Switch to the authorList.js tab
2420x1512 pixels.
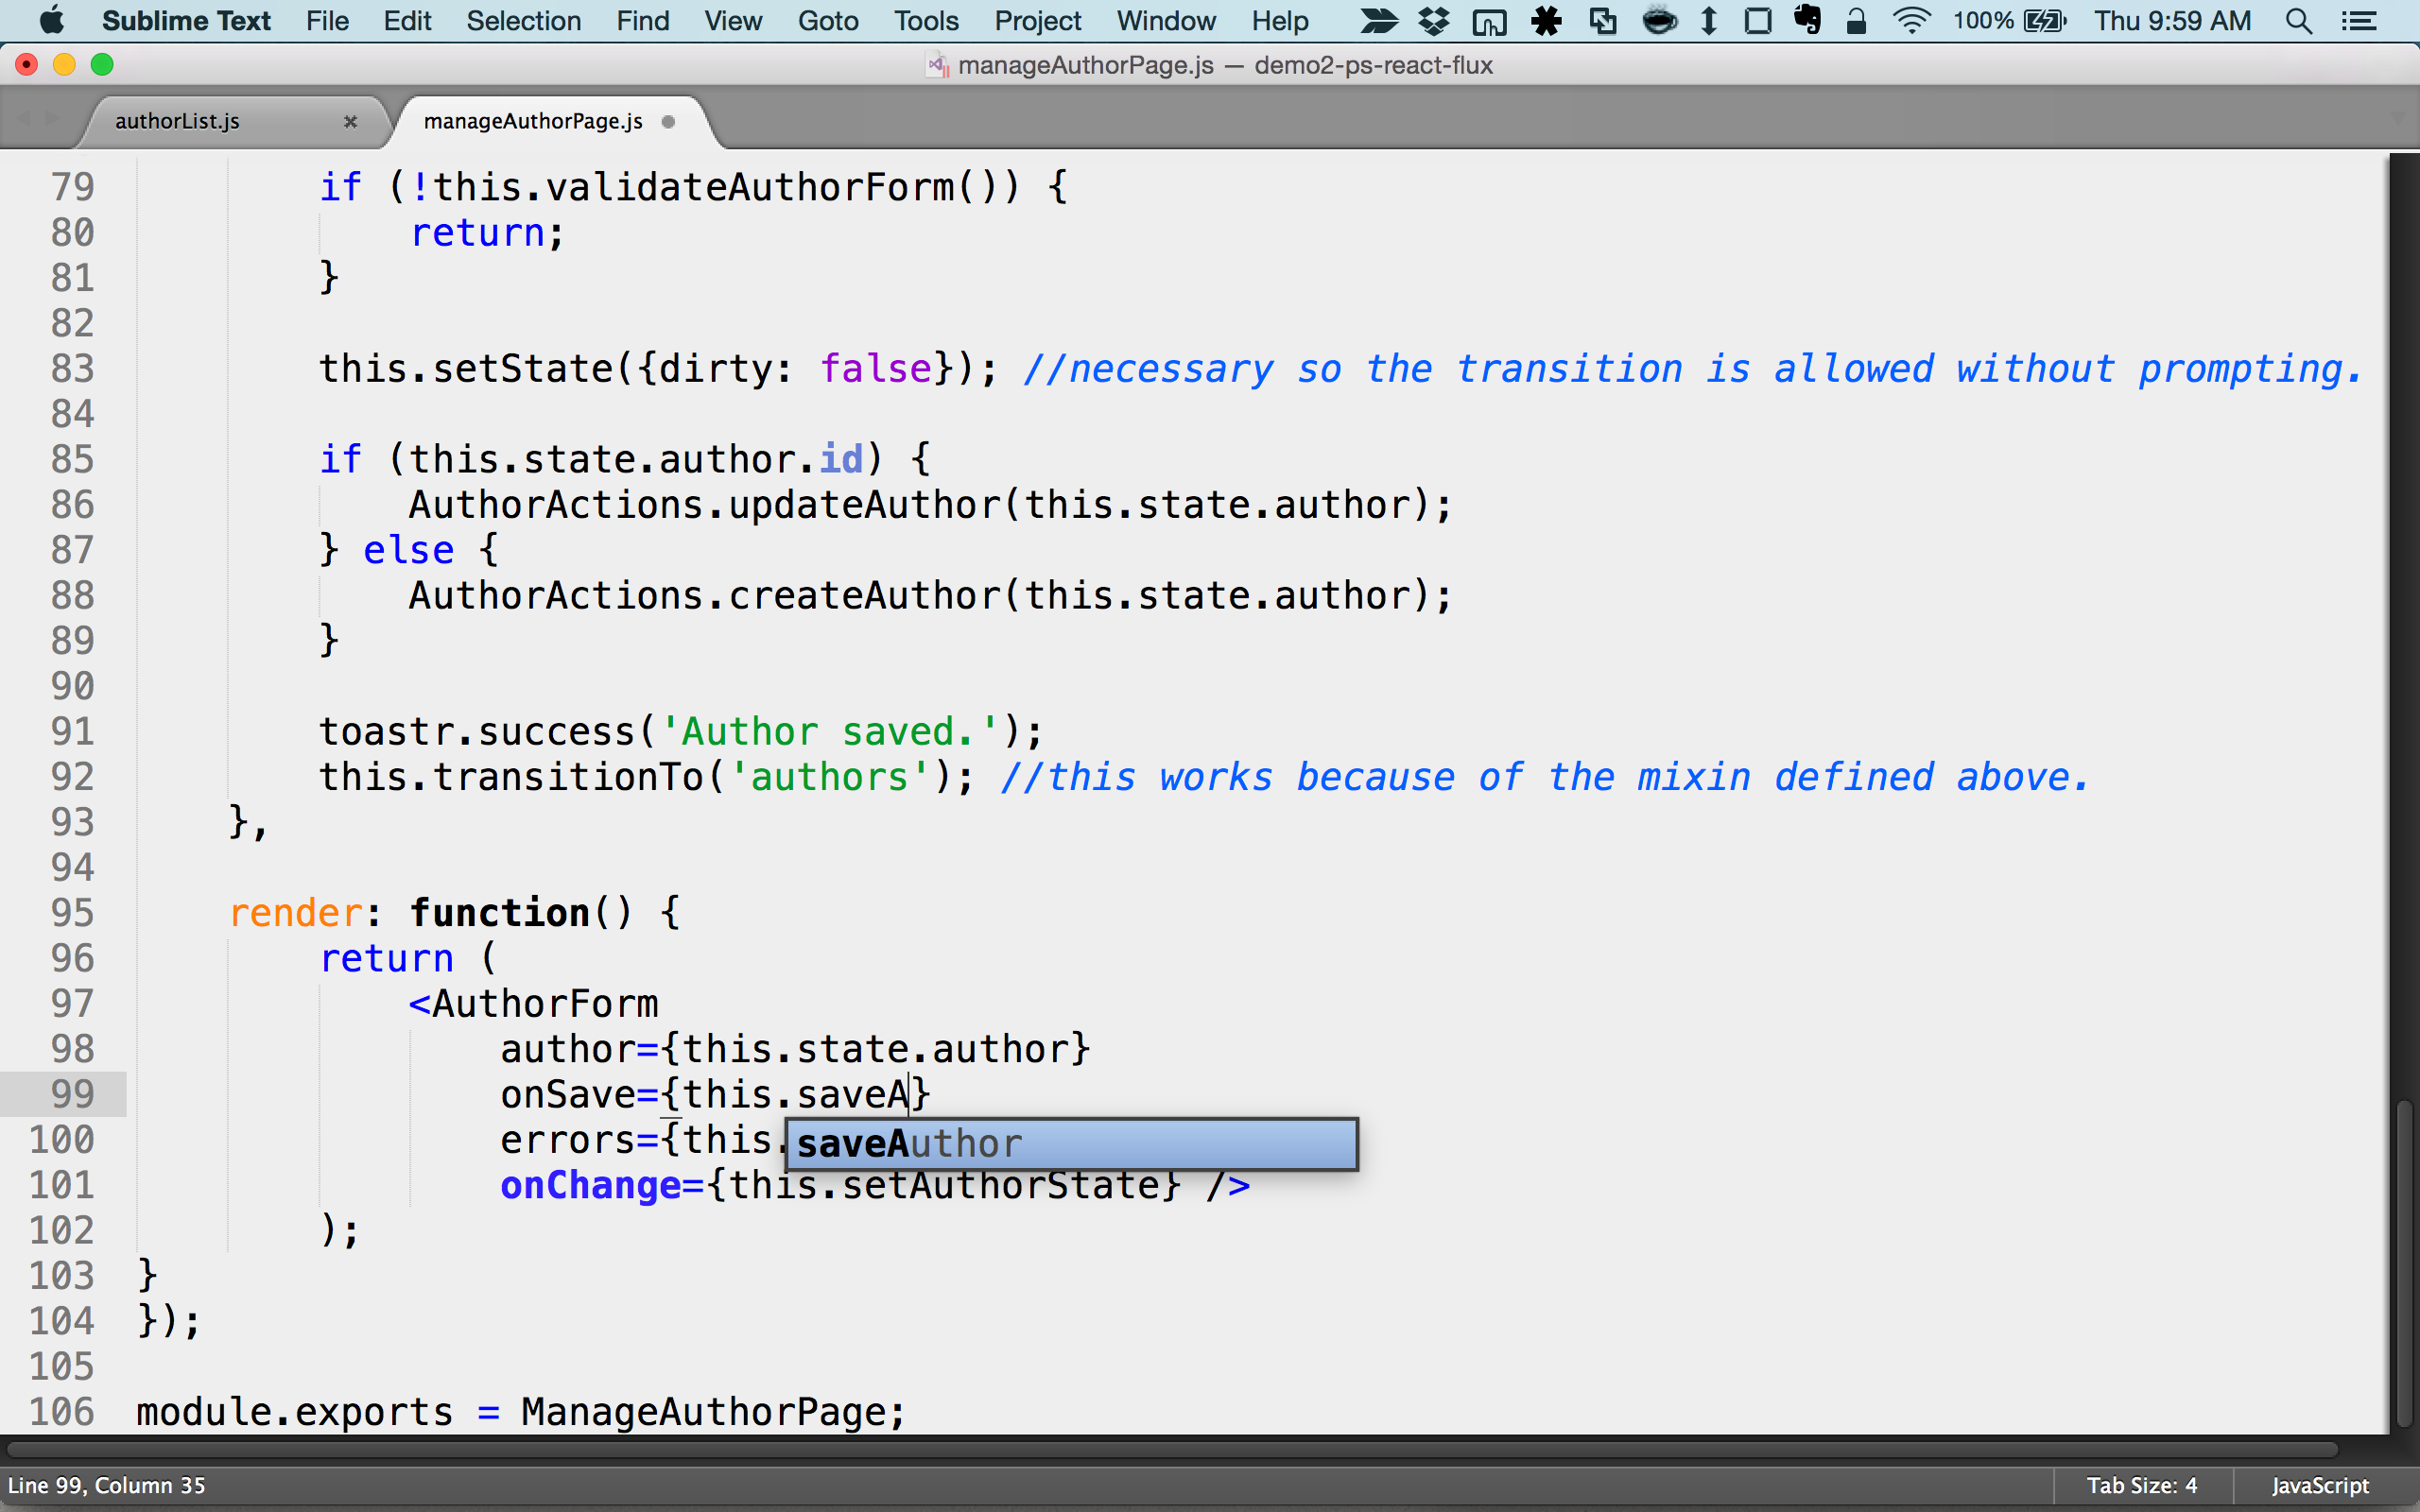point(178,121)
